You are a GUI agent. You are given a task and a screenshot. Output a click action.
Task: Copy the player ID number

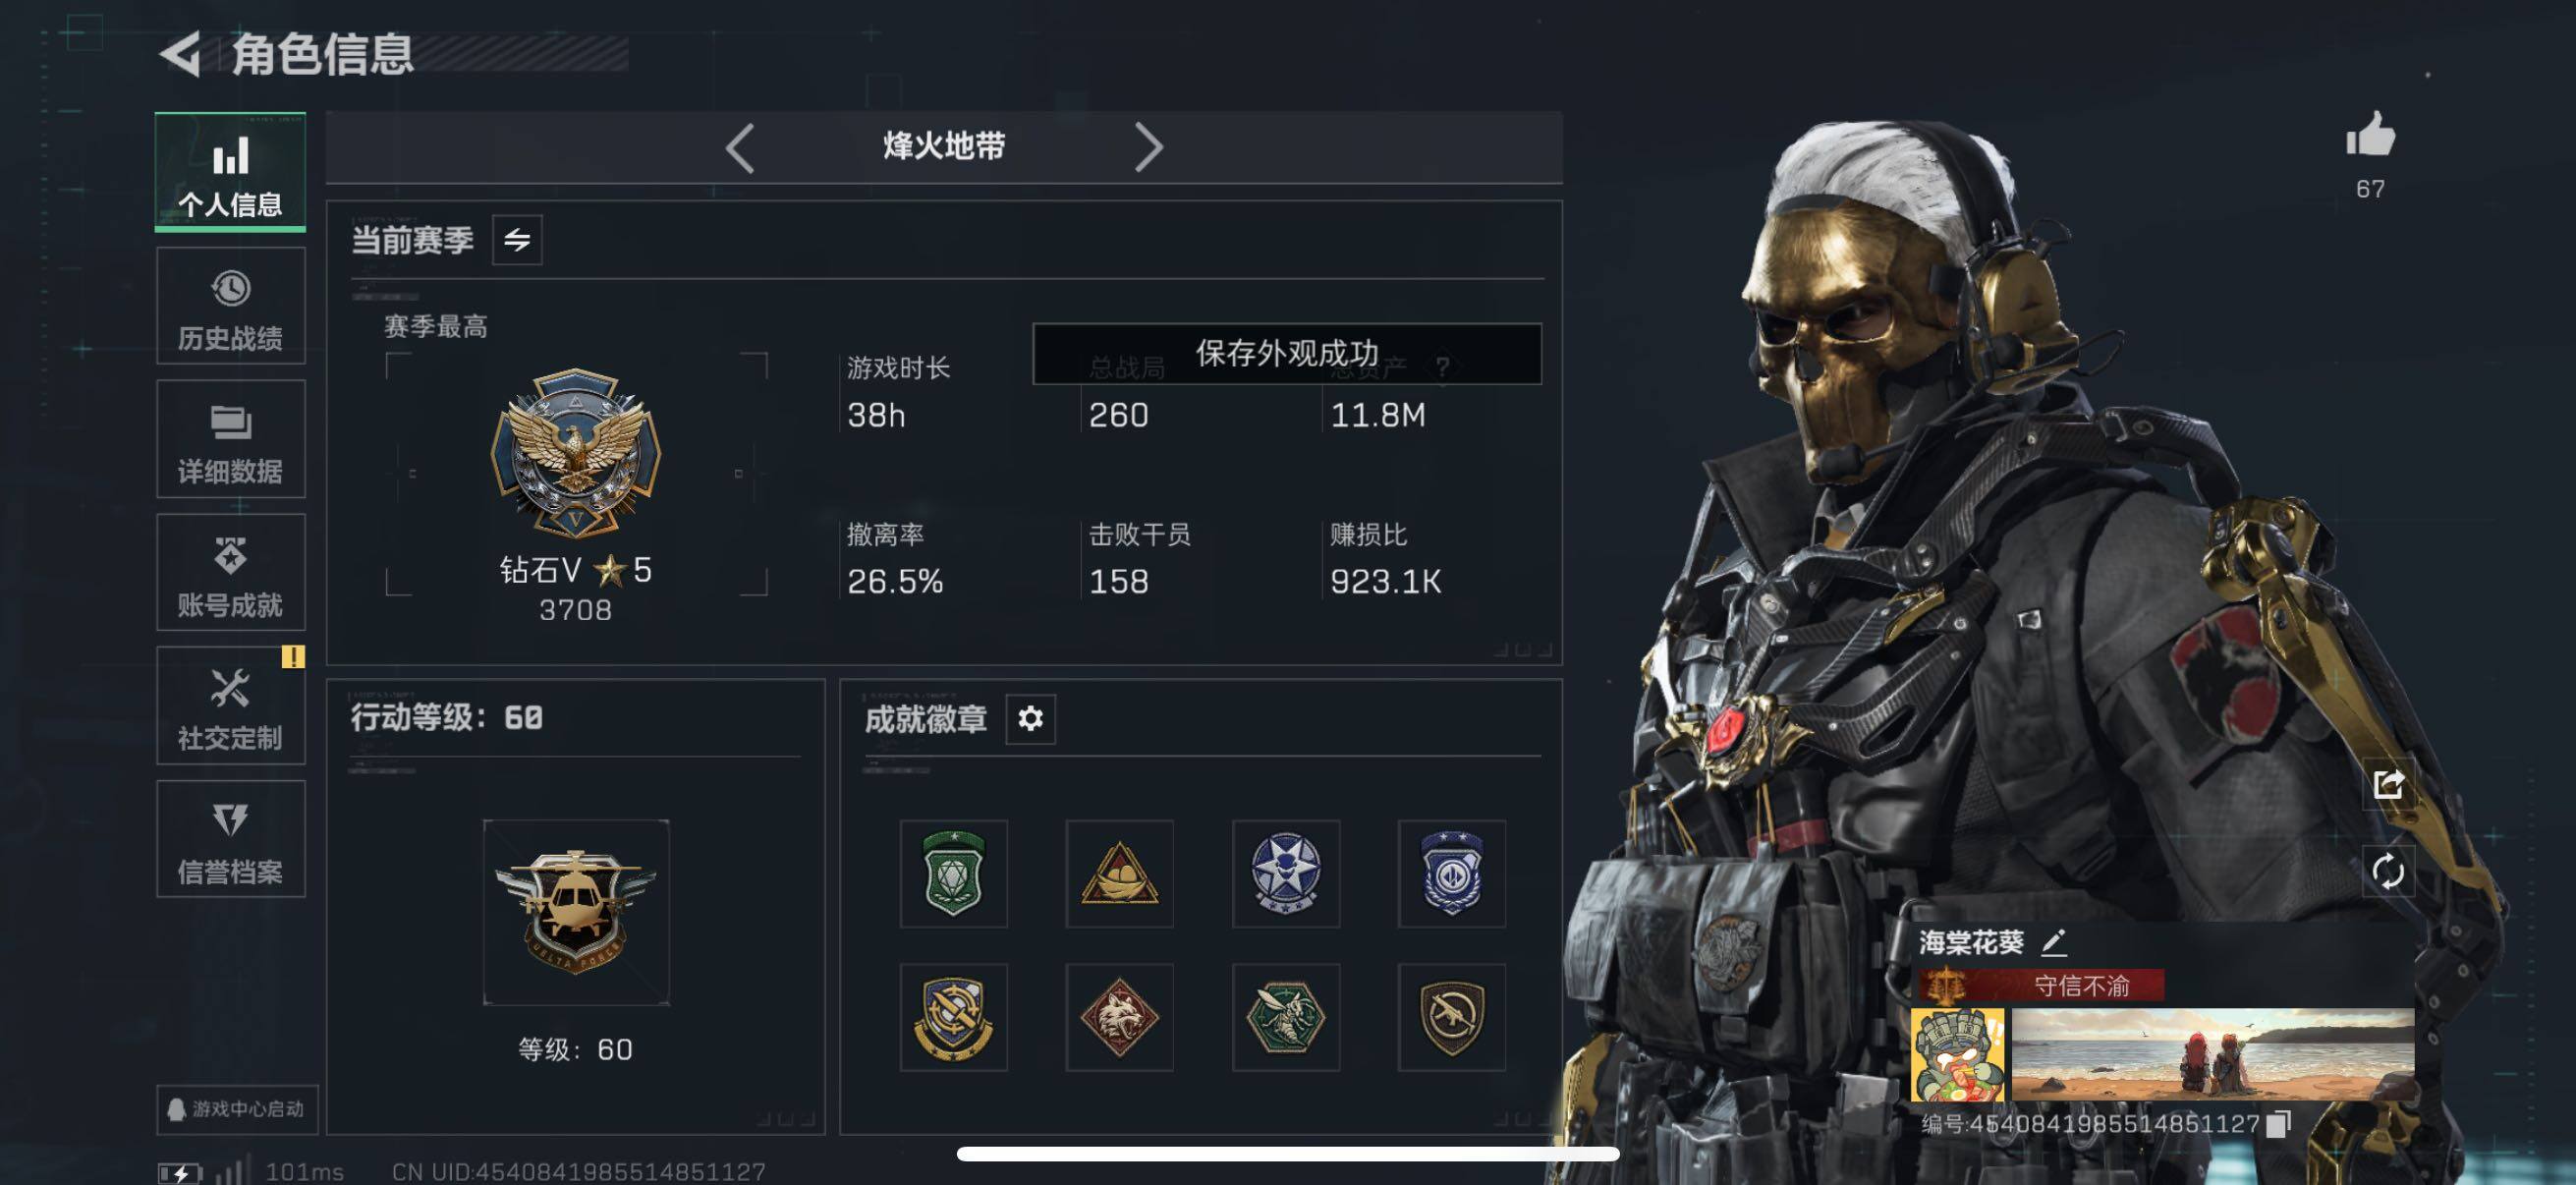(2278, 1124)
